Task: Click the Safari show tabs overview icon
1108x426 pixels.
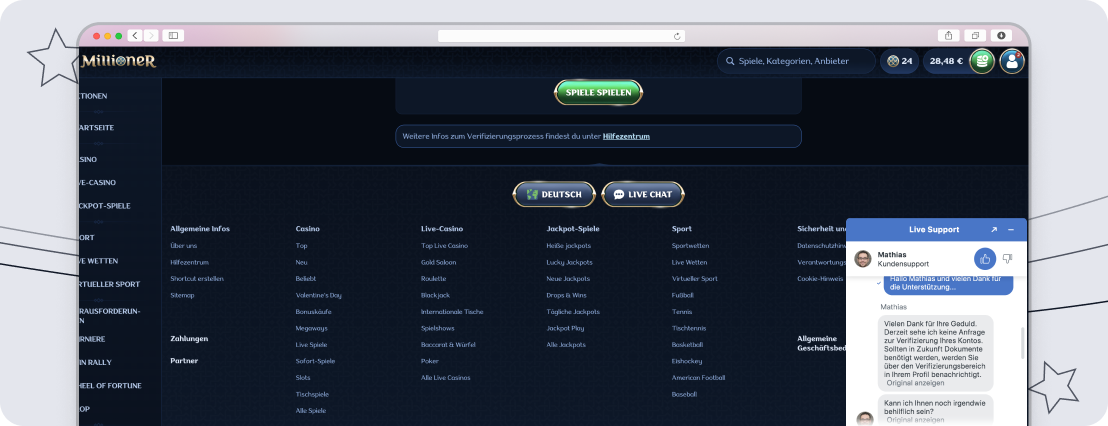Action: tap(976, 35)
